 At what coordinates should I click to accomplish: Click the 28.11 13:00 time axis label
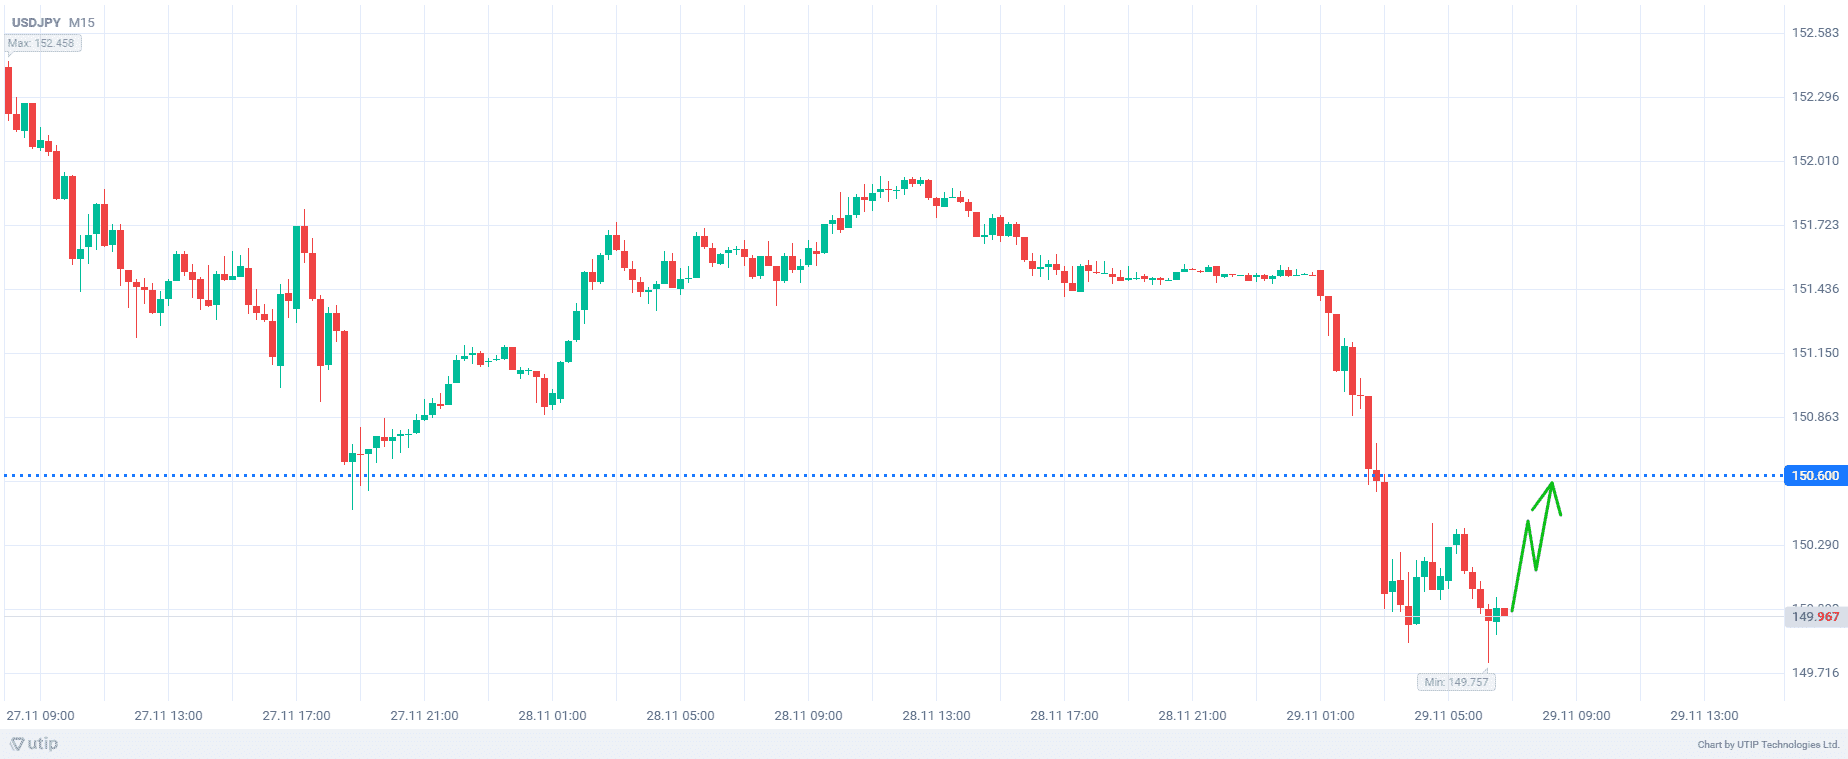click(x=937, y=715)
